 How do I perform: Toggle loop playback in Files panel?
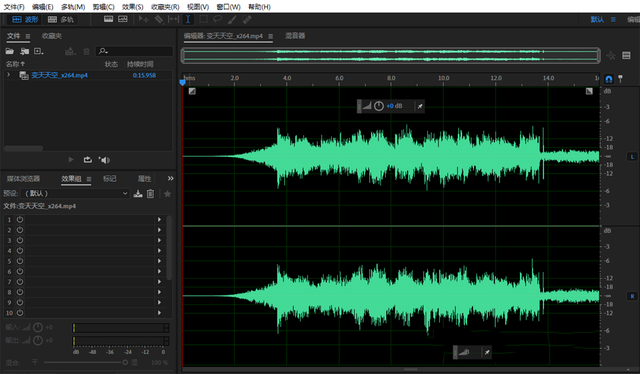pos(88,160)
